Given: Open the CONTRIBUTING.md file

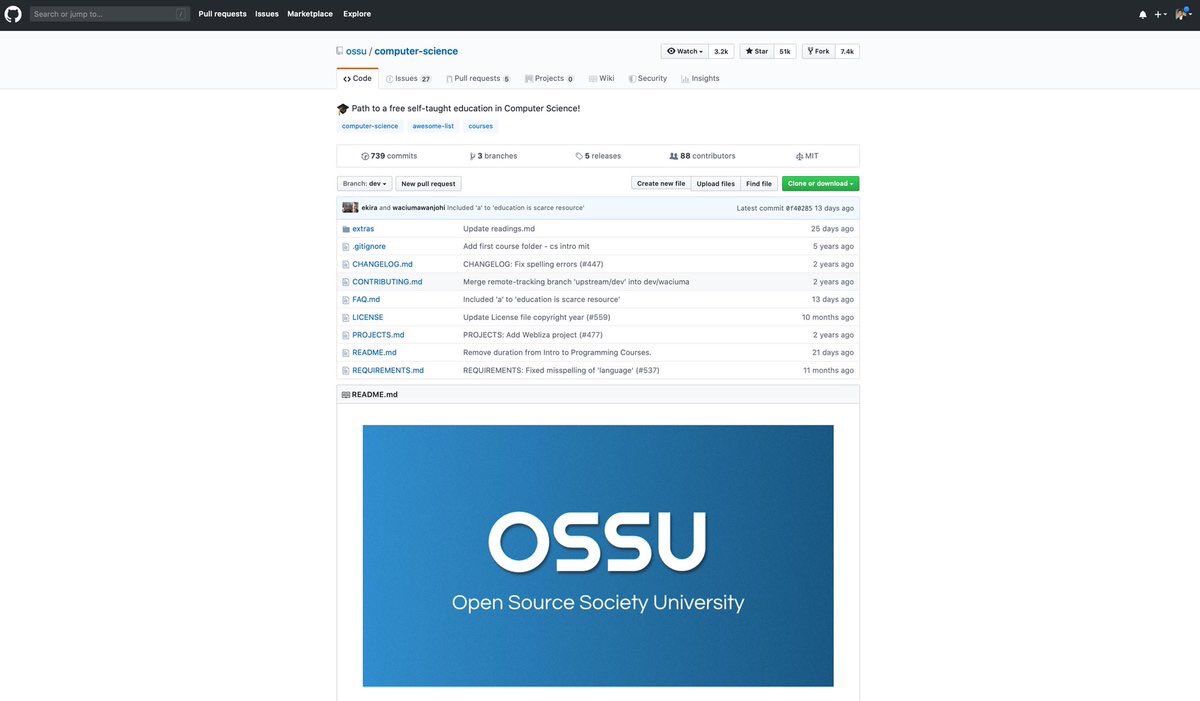Looking at the screenshot, I should [387, 282].
